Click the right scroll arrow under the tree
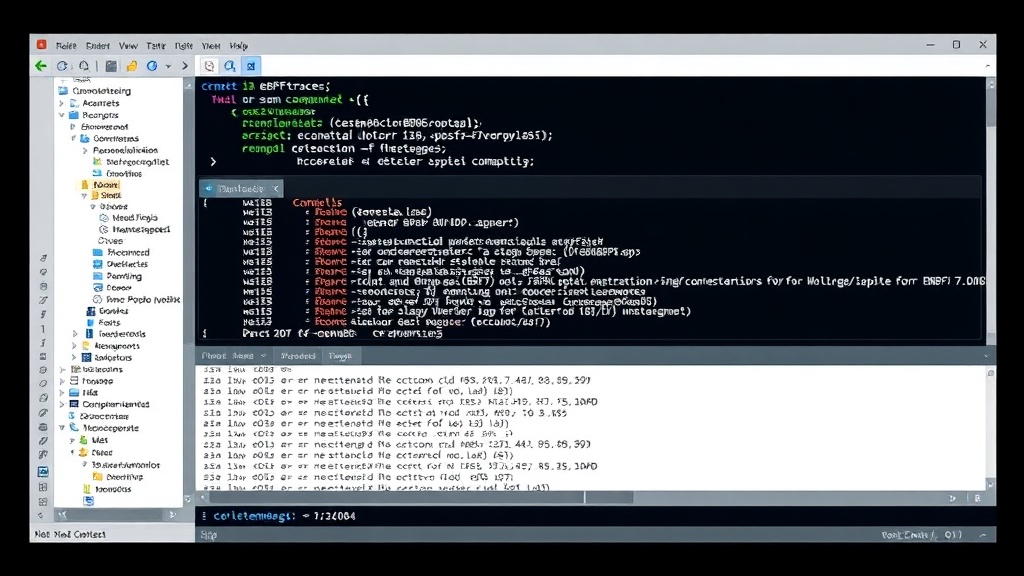The height and width of the screenshot is (576, 1024). [172, 515]
